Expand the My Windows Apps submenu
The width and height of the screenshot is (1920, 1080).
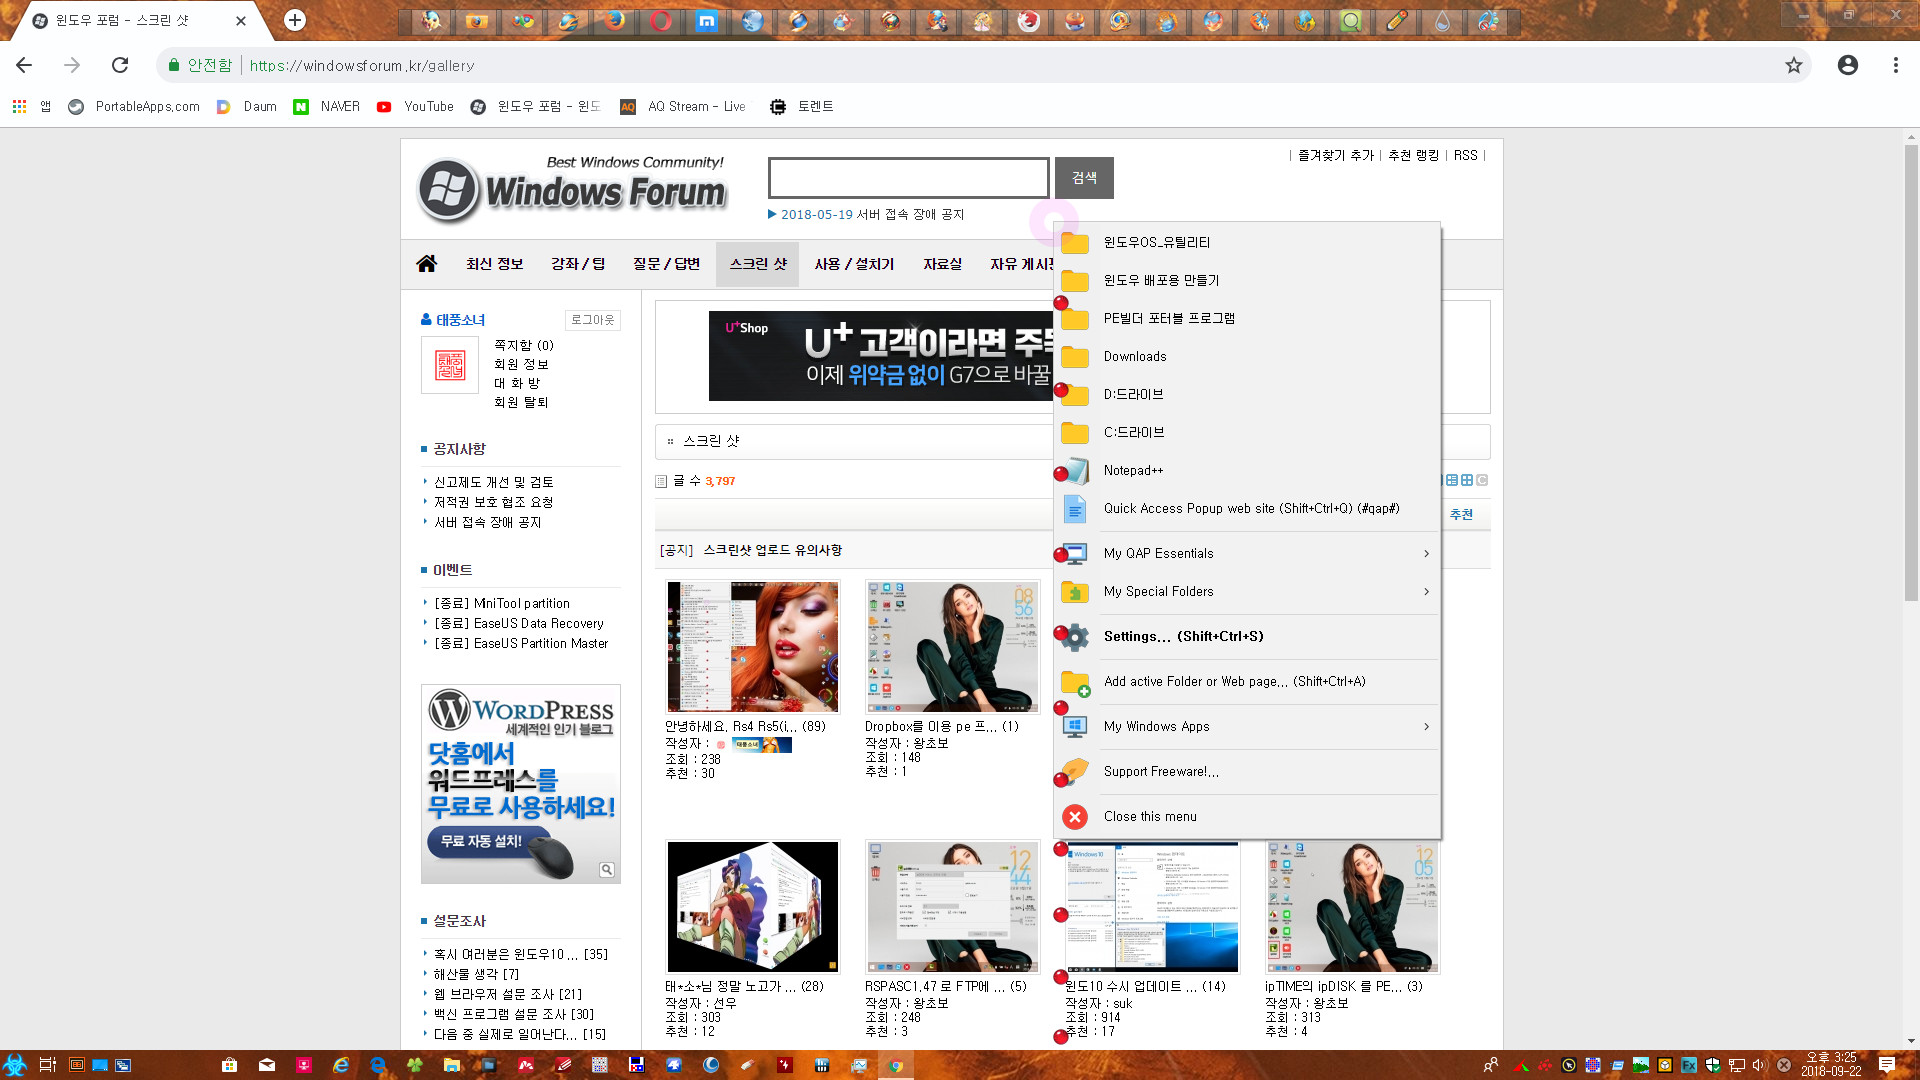pos(1247,726)
